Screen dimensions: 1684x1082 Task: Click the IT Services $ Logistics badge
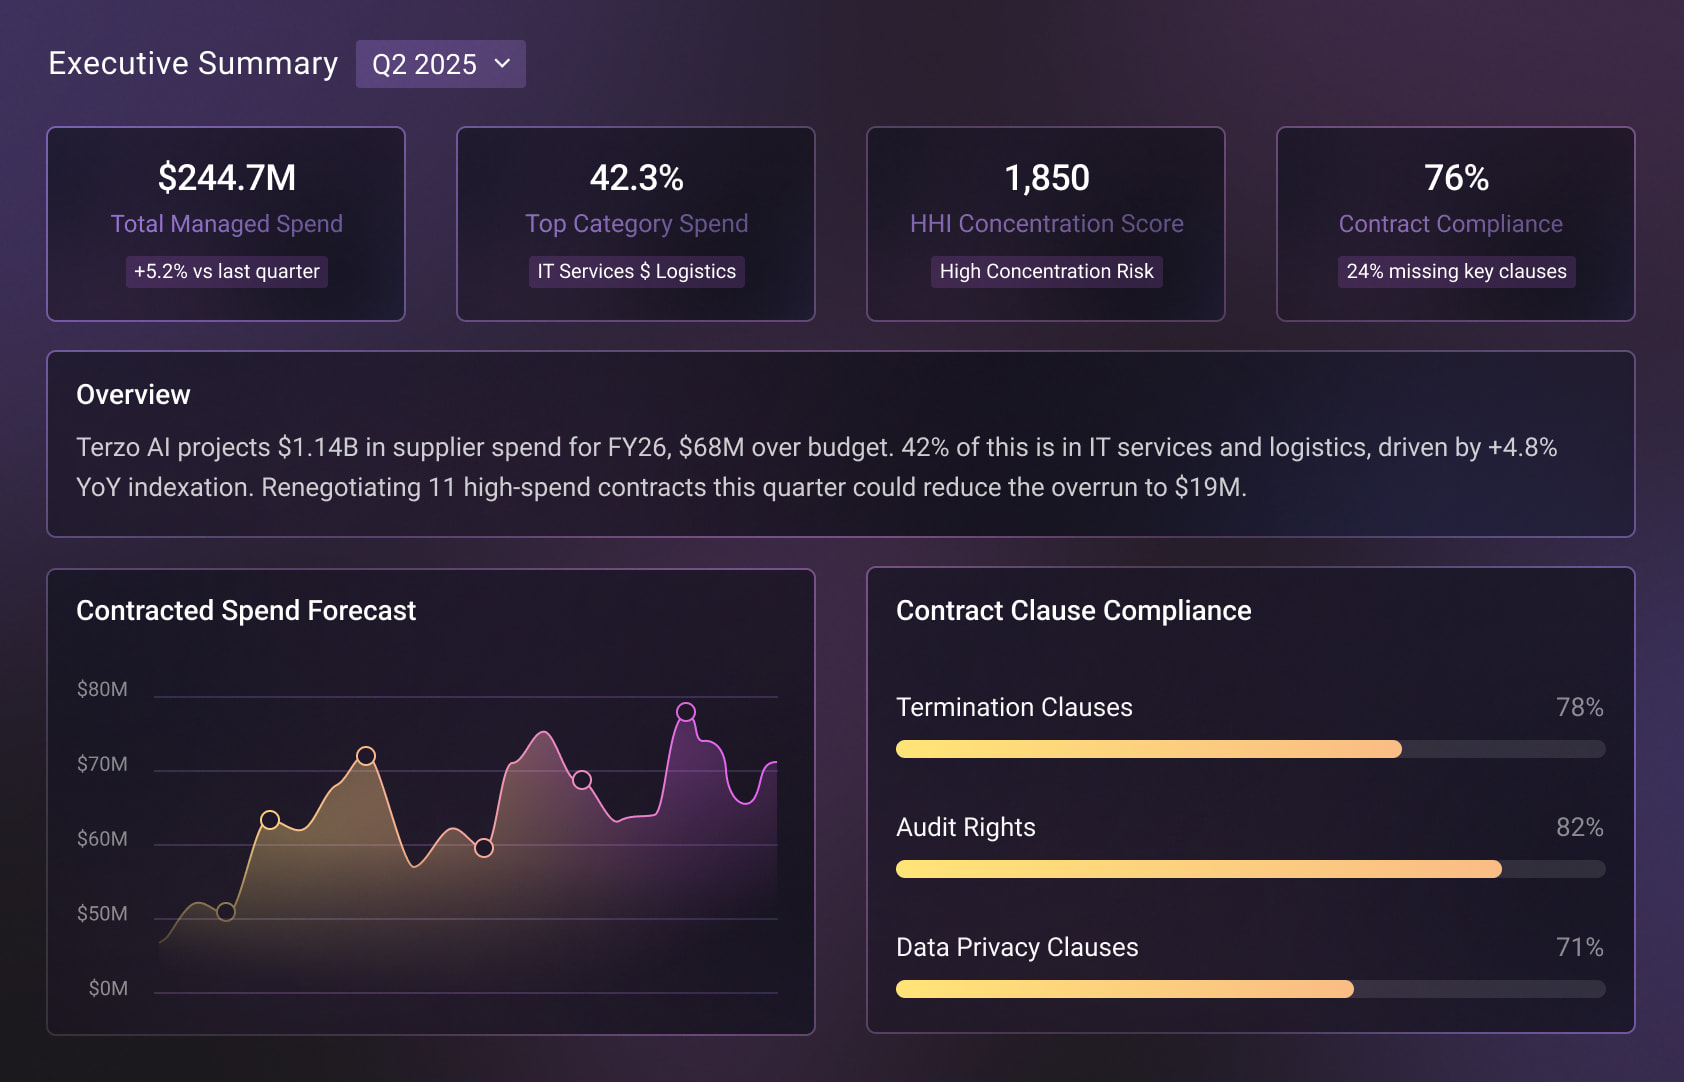tap(636, 271)
